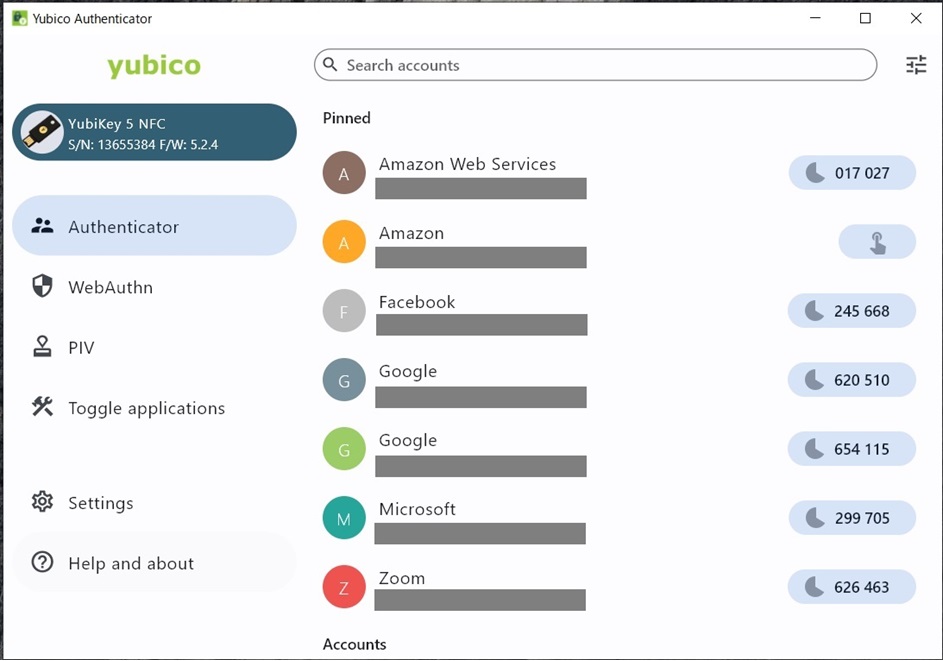Copy the Amazon Web Services code 017 027
This screenshot has height=661, width=943.
[852, 173]
